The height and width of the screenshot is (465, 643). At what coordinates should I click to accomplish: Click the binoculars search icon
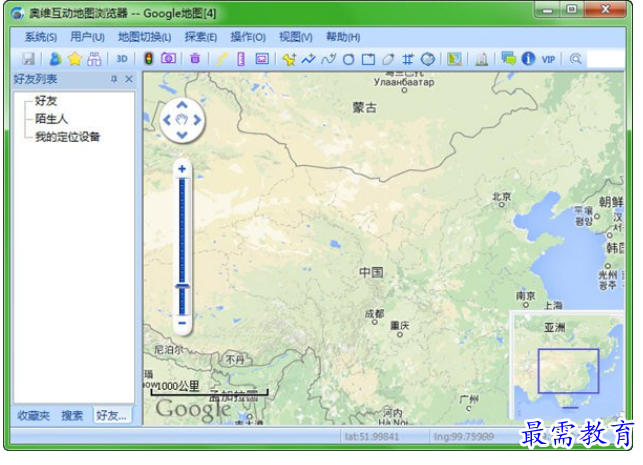click(94, 59)
